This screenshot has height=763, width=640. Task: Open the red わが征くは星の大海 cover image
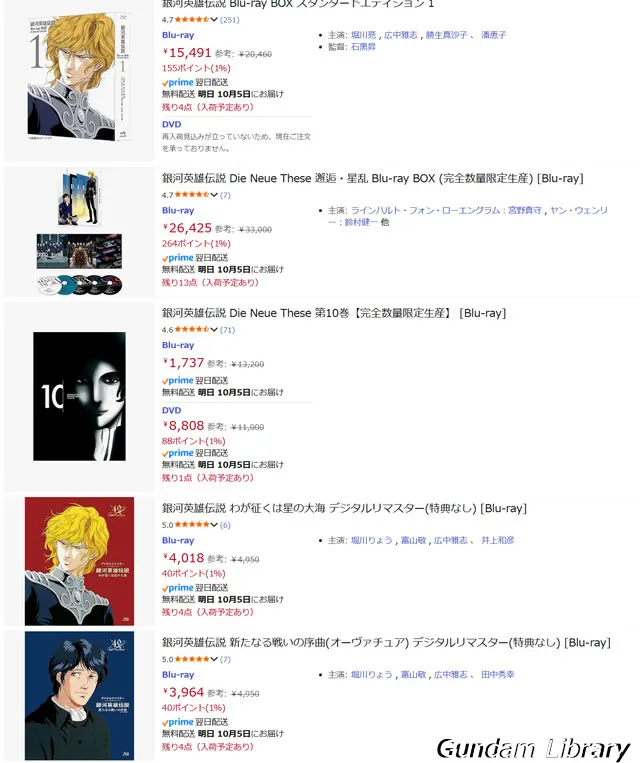pos(79,561)
